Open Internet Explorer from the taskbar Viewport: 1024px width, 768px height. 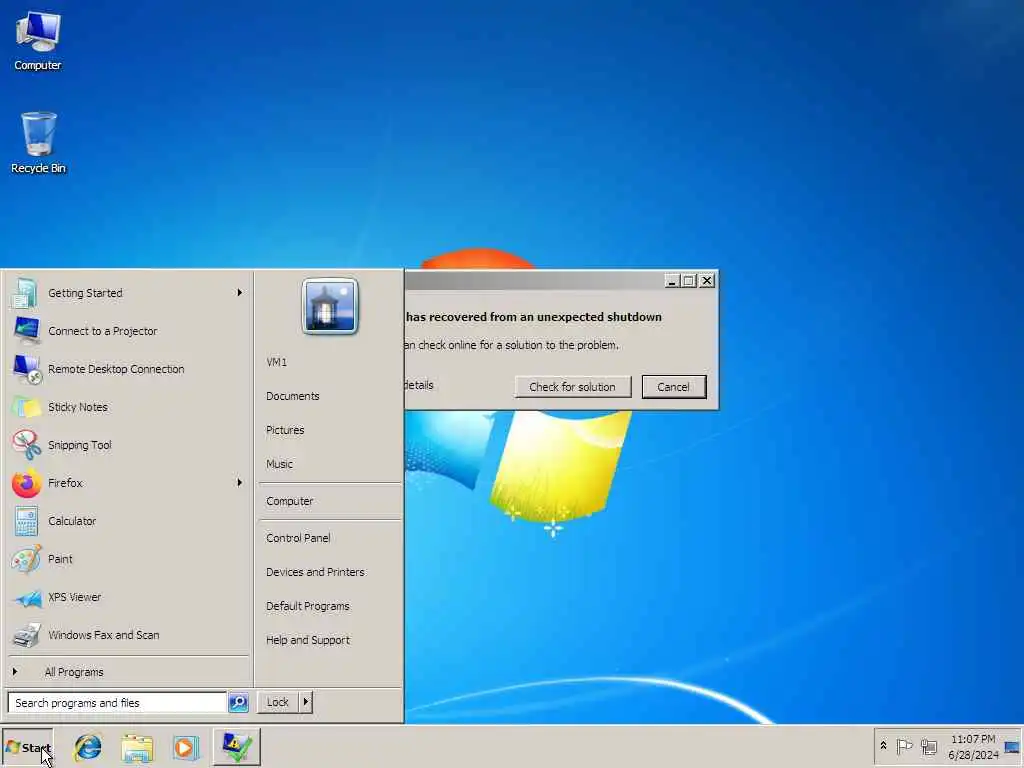pos(88,747)
